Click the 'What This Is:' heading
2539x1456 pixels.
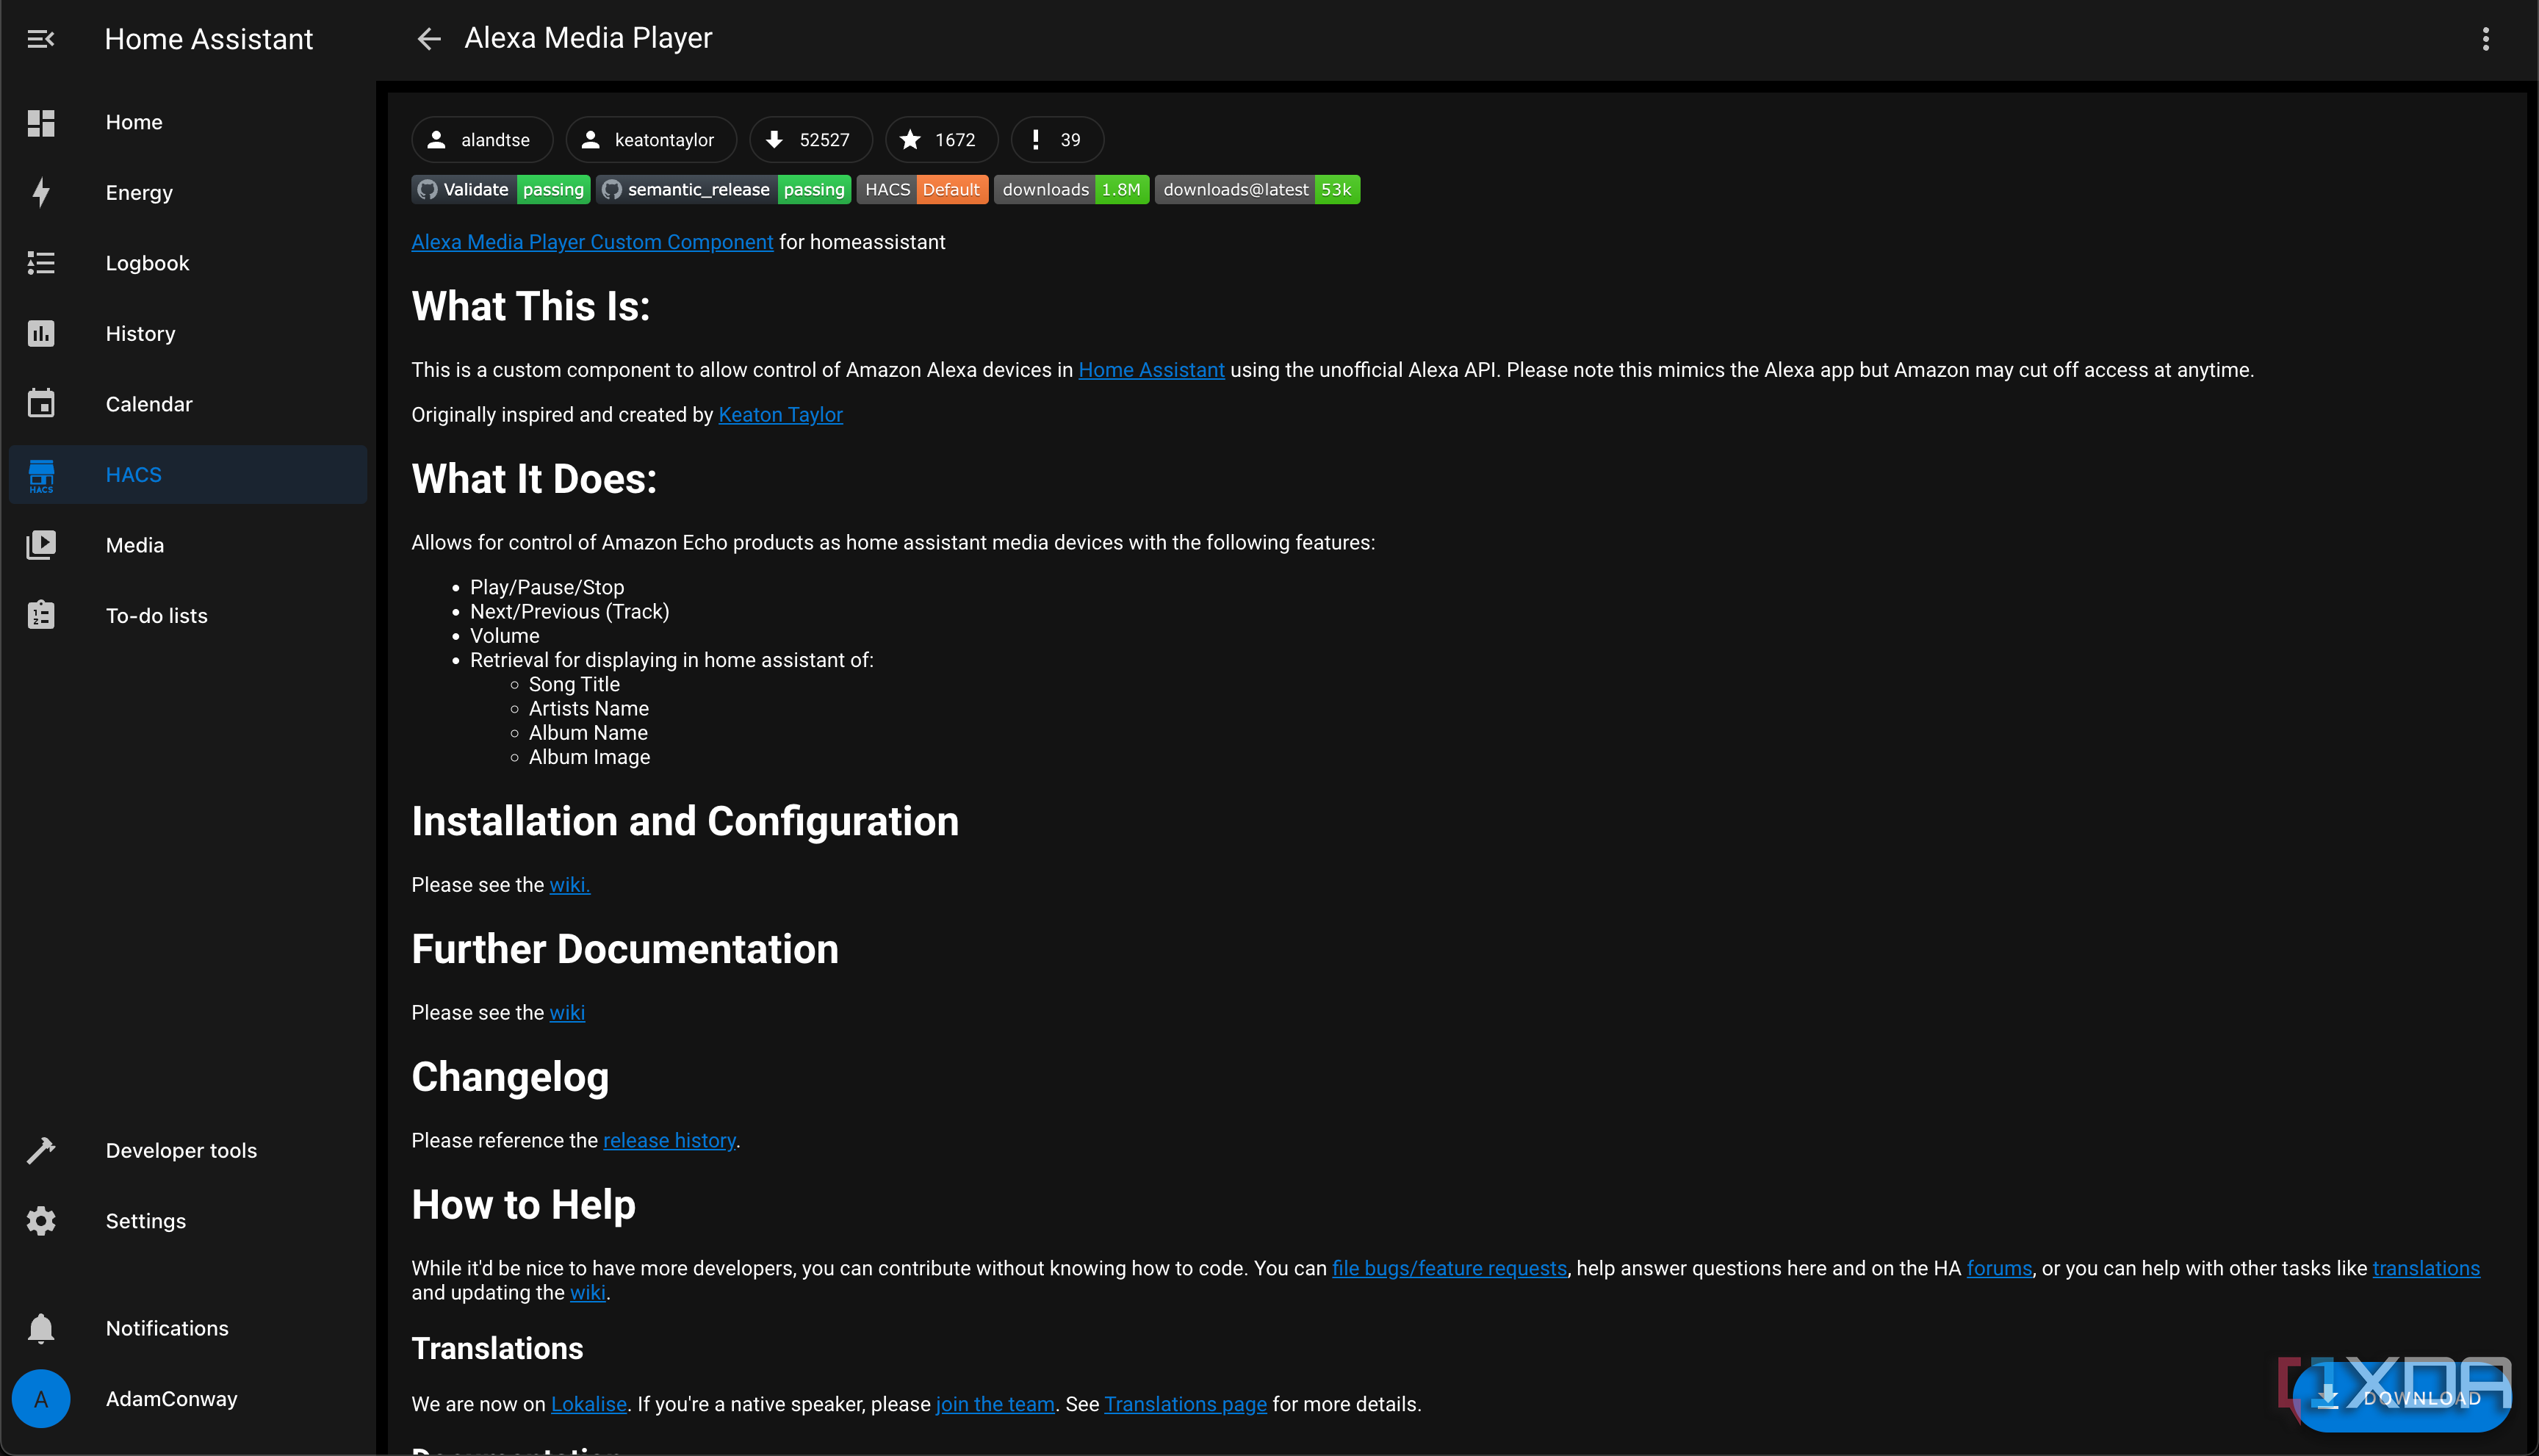coord(531,307)
